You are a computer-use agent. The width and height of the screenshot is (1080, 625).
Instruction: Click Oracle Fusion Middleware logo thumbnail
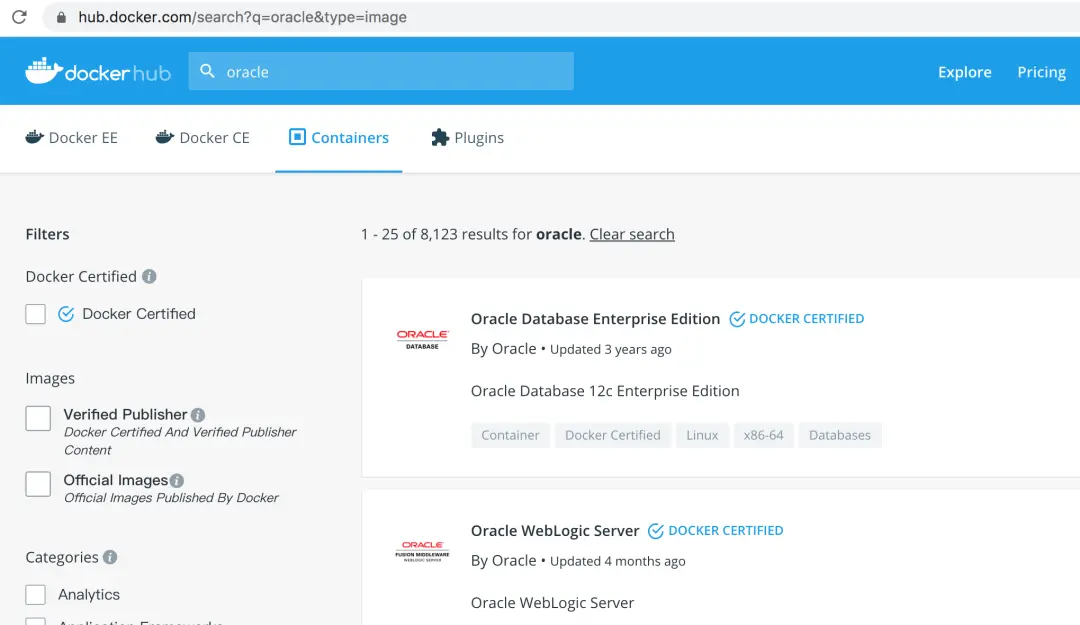click(422, 551)
